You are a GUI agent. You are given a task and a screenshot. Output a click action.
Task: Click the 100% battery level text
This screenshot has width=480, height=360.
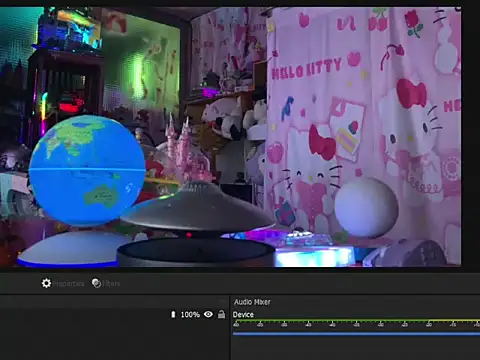coord(190,315)
